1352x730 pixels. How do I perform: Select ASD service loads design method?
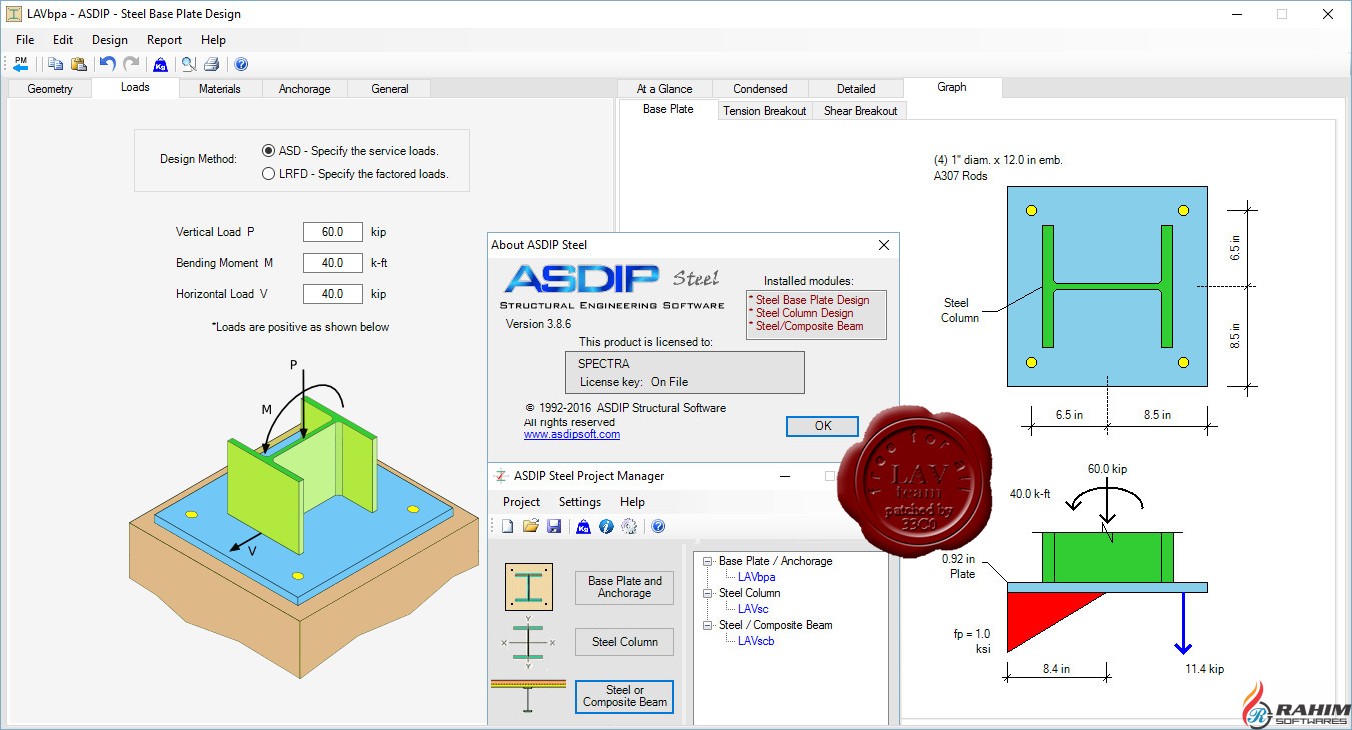point(268,151)
